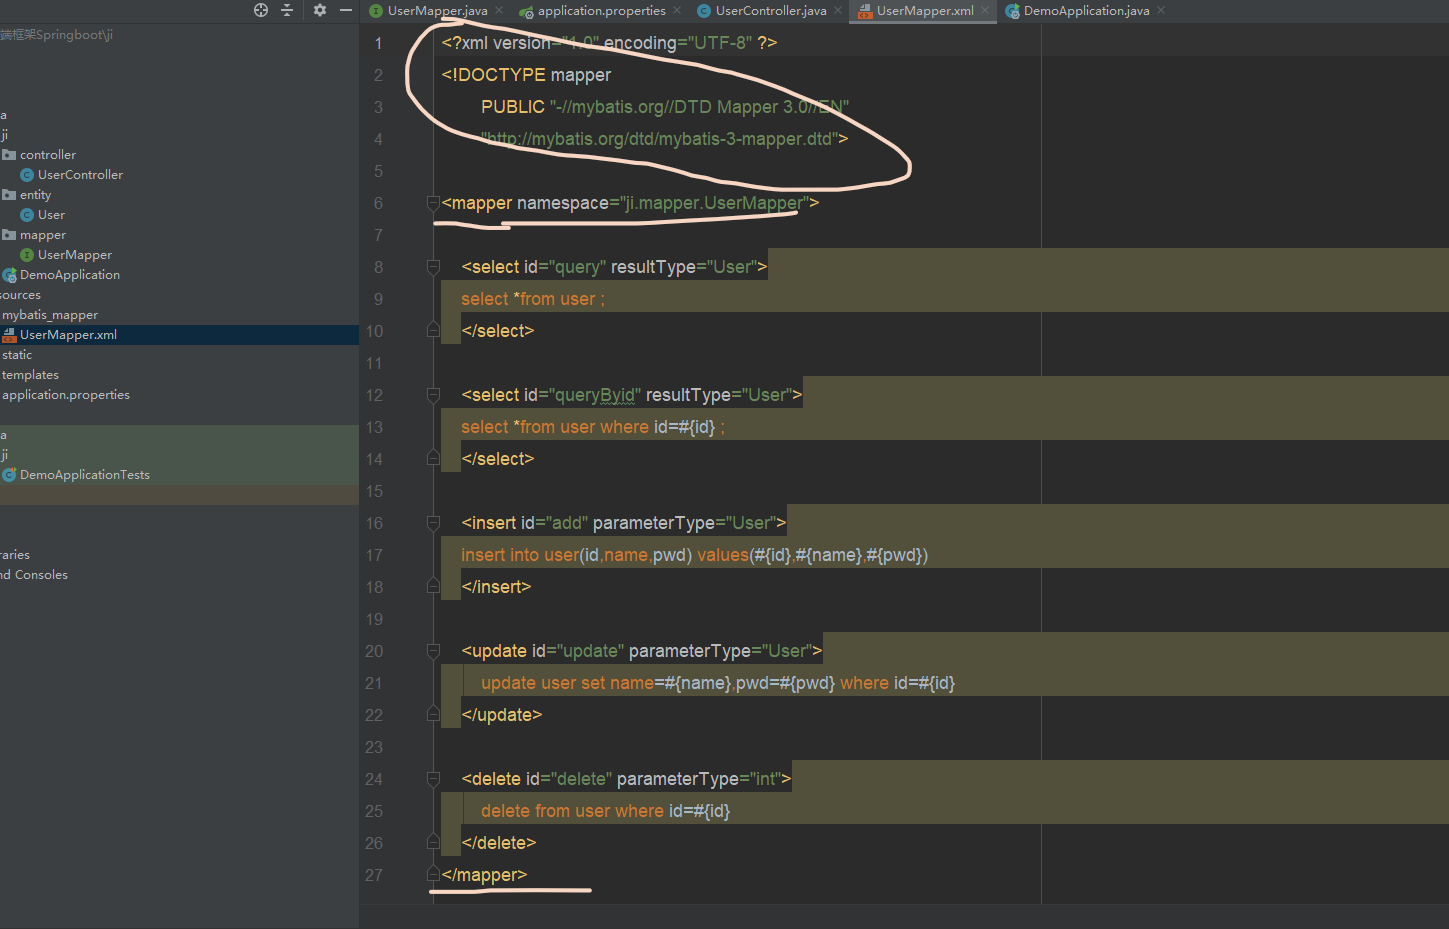Select UserMapper.xml in project tree

(x=68, y=335)
